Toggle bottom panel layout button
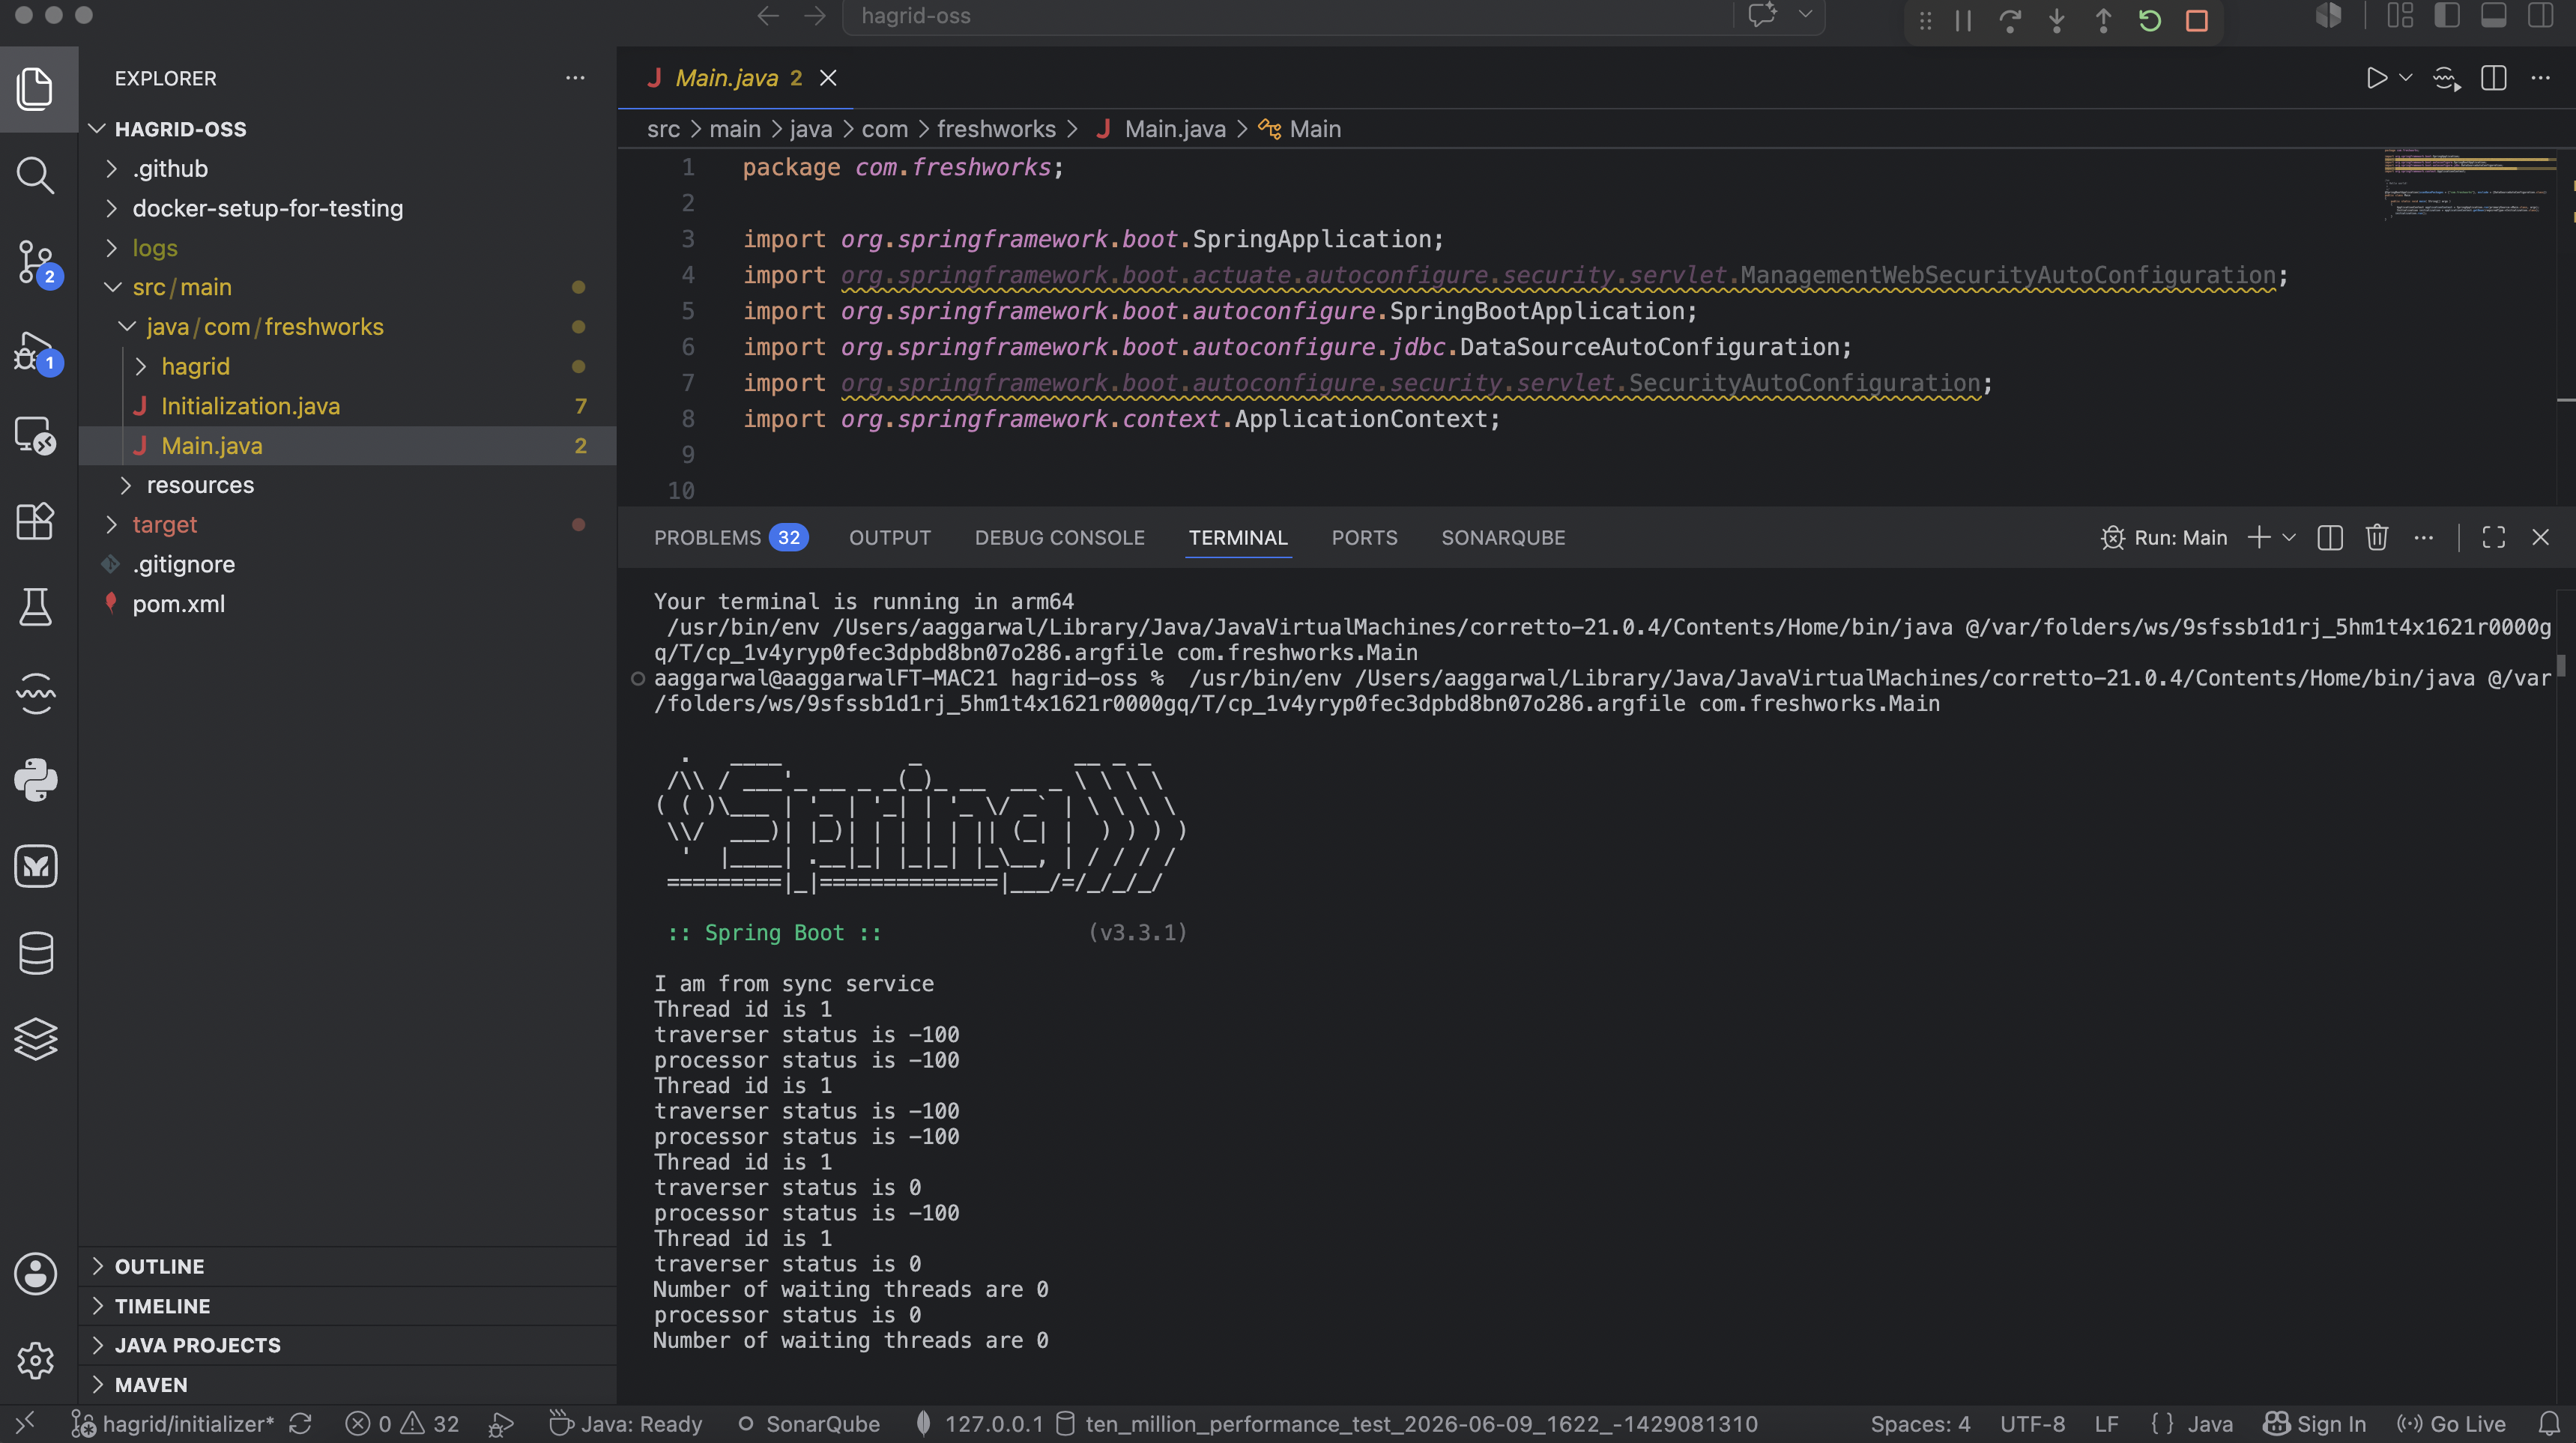This screenshot has width=2576, height=1443. (x=2494, y=16)
